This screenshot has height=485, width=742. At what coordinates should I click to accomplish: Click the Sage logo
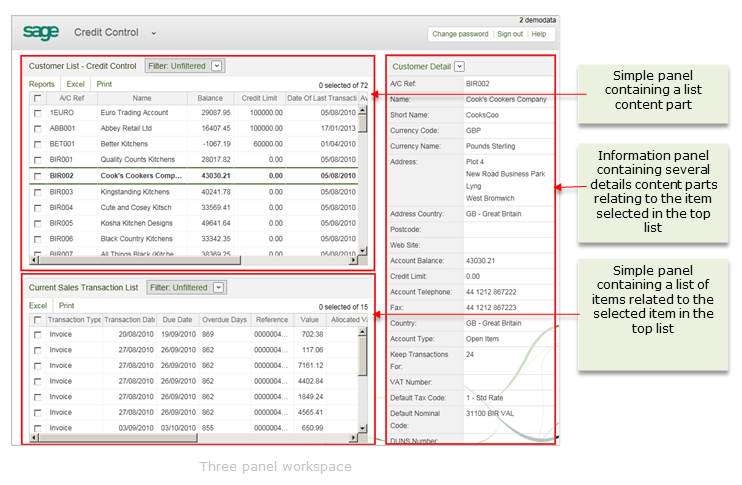tap(41, 32)
